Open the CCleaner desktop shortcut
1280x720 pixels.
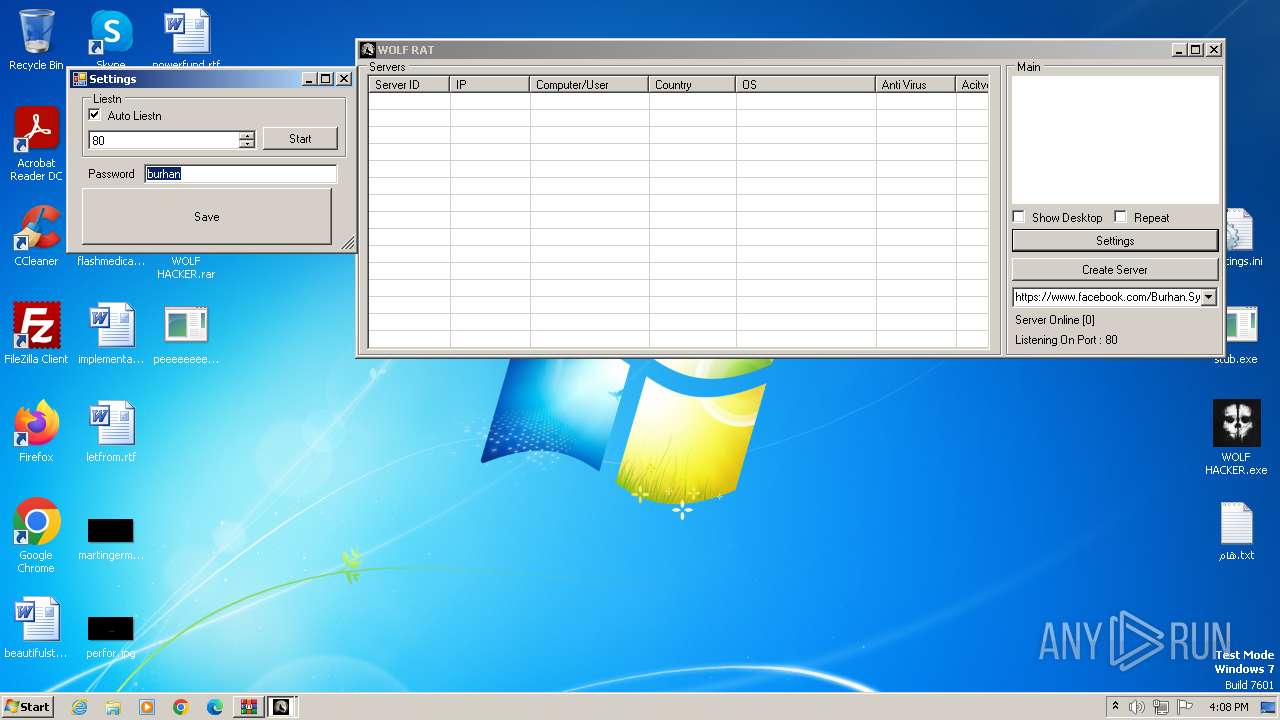36,237
